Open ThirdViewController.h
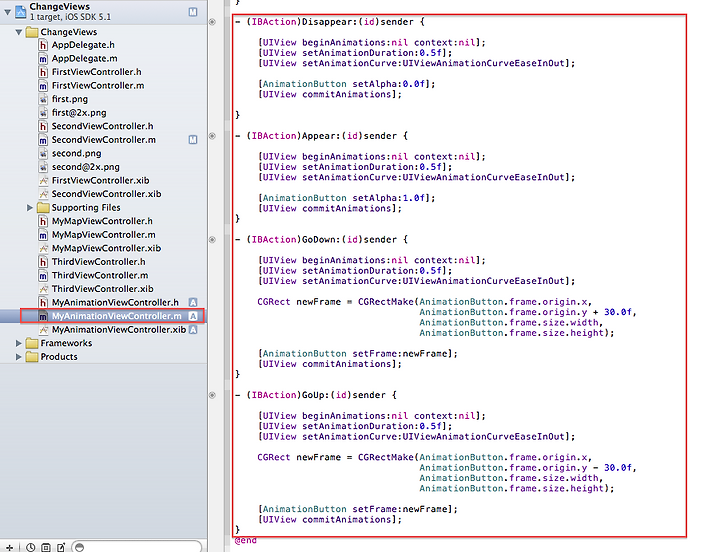720x552 pixels. pos(98,262)
